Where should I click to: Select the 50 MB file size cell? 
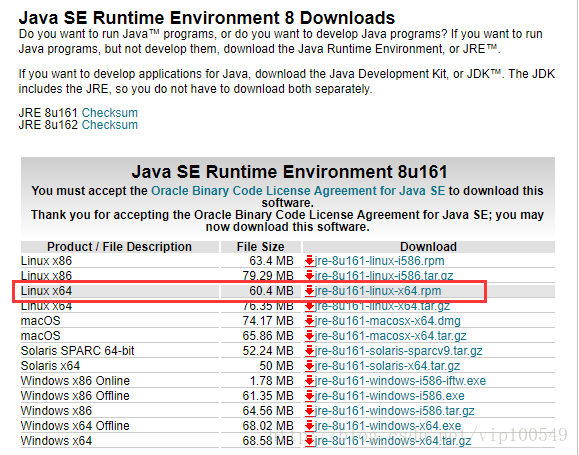pyautogui.click(x=261, y=366)
